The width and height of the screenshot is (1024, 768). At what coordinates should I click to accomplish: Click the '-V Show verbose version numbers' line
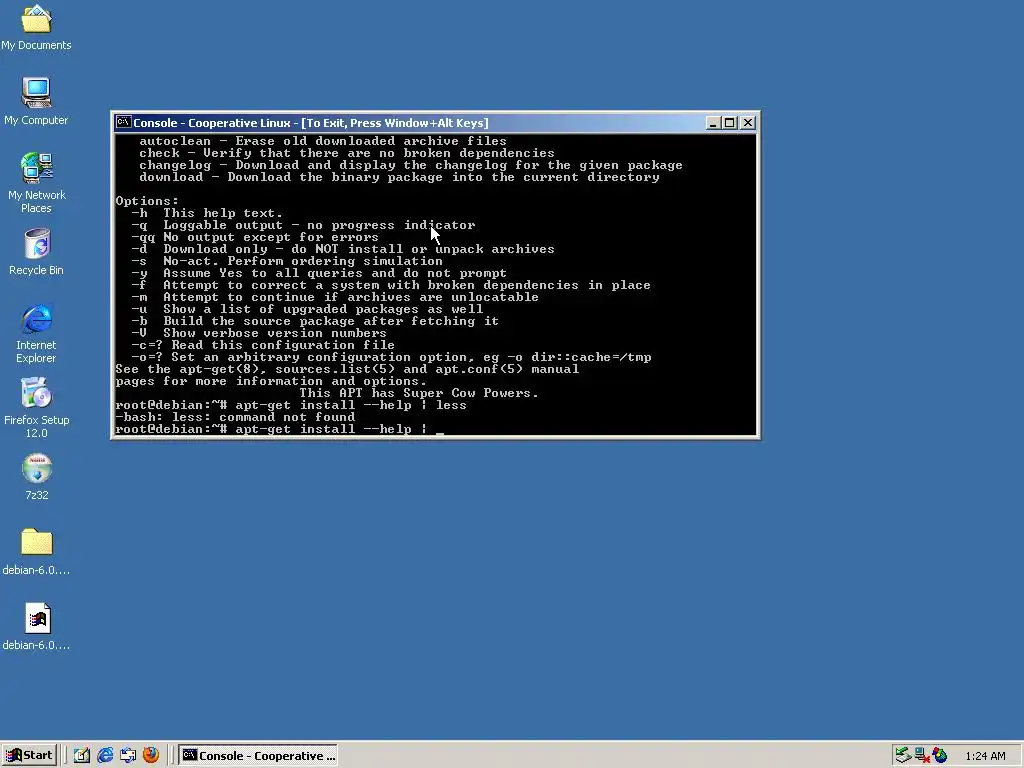click(259, 333)
